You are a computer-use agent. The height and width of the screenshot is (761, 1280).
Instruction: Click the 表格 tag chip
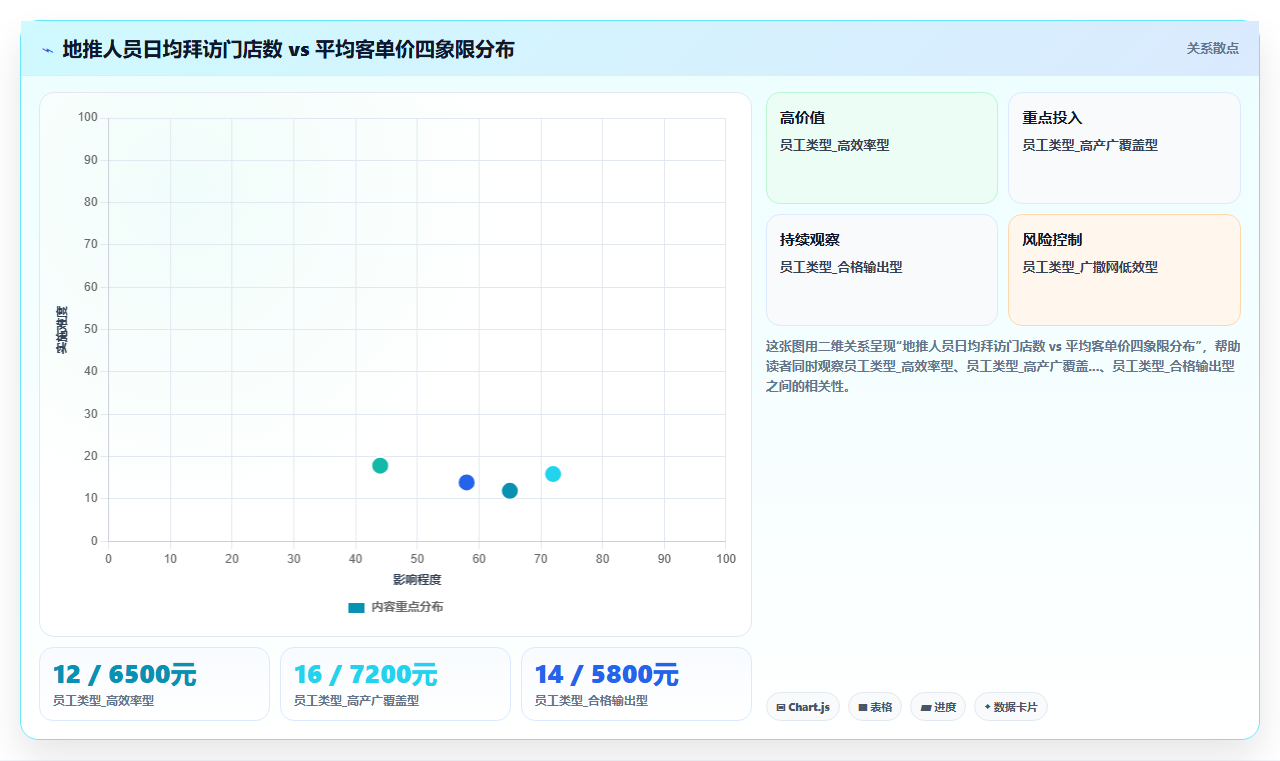[x=875, y=707]
